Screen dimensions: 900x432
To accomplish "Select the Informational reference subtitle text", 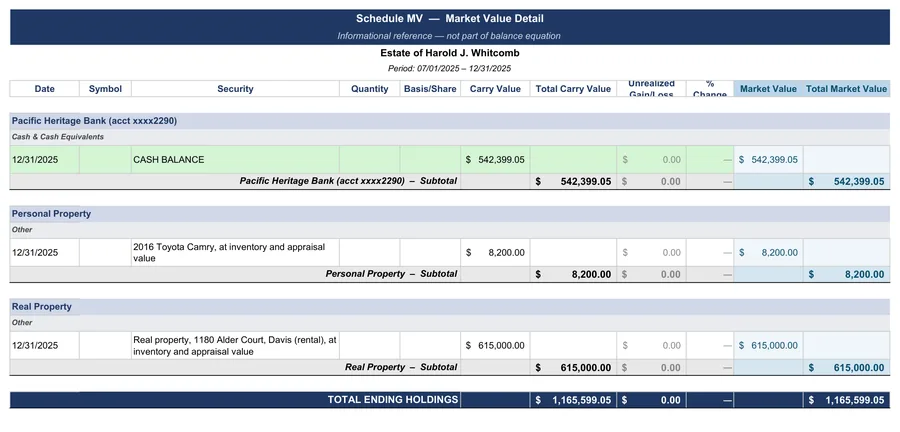I will (x=449, y=36).
